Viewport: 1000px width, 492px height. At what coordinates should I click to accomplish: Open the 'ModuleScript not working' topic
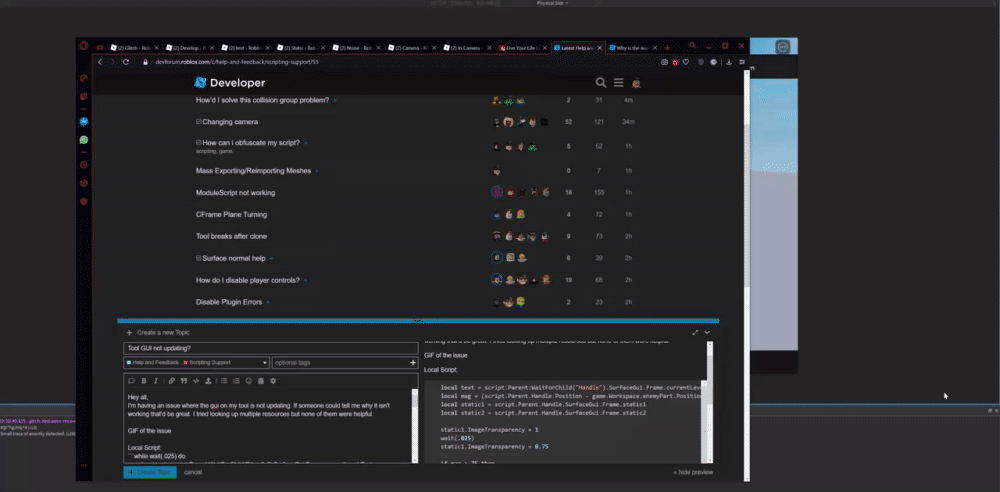(x=235, y=193)
